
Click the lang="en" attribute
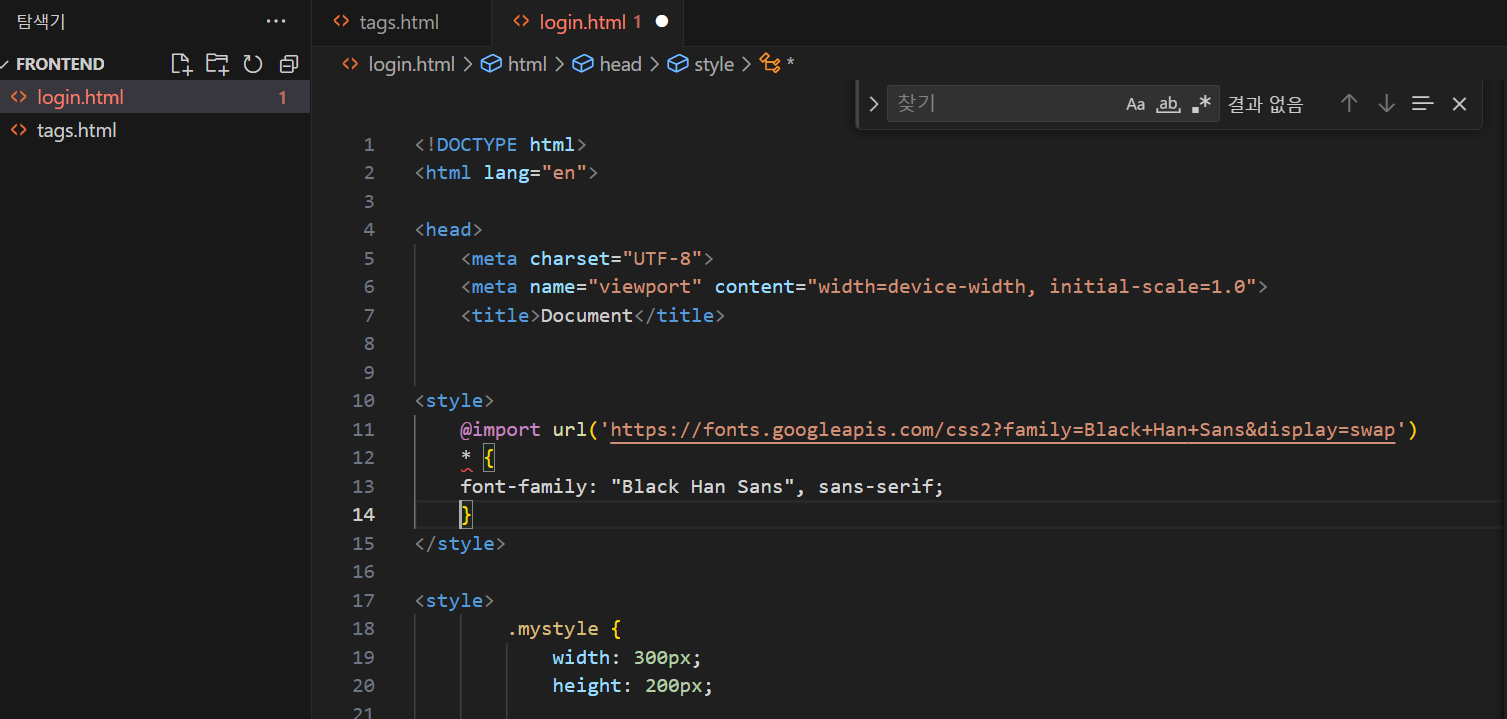click(535, 173)
